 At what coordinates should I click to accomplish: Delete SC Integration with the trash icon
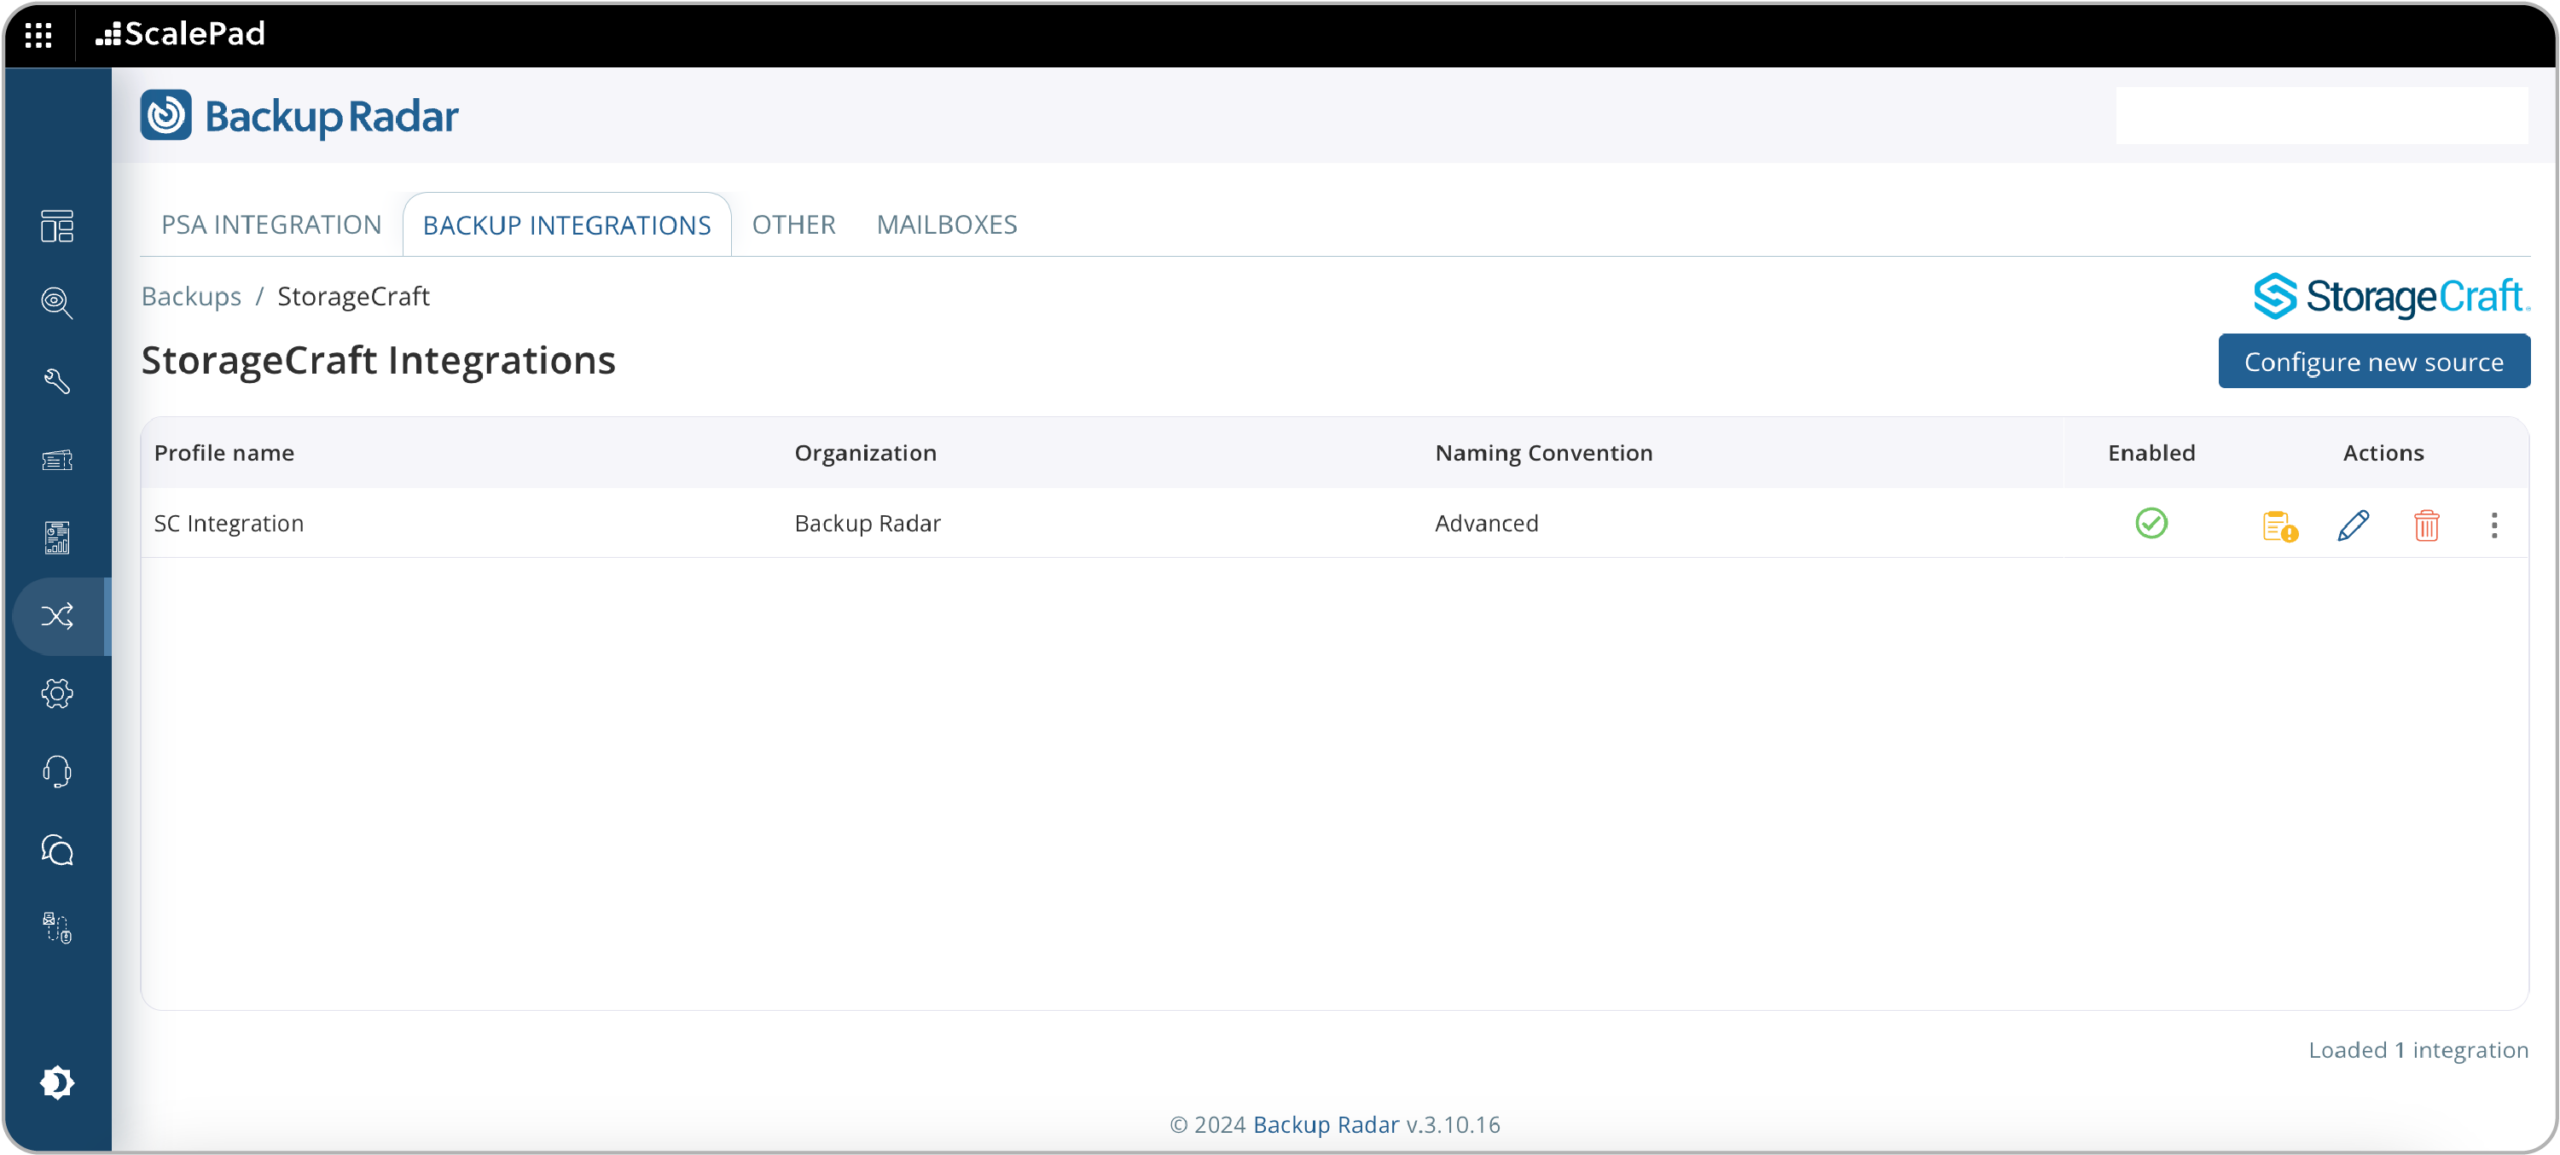coord(2426,525)
